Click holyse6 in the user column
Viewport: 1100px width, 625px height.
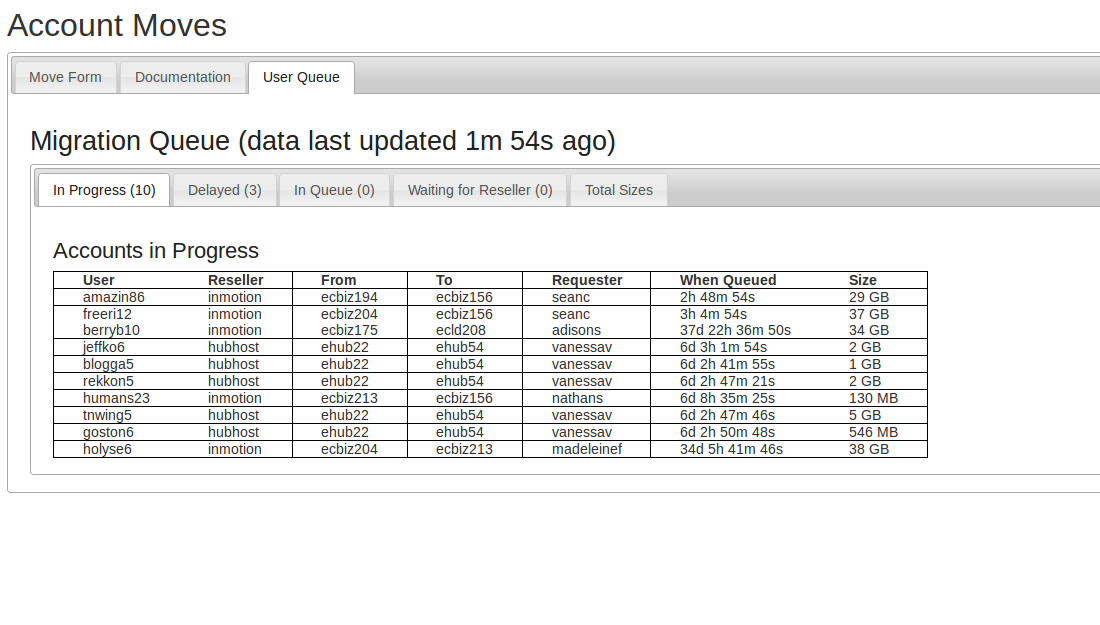pyautogui.click(x=107, y=449)
